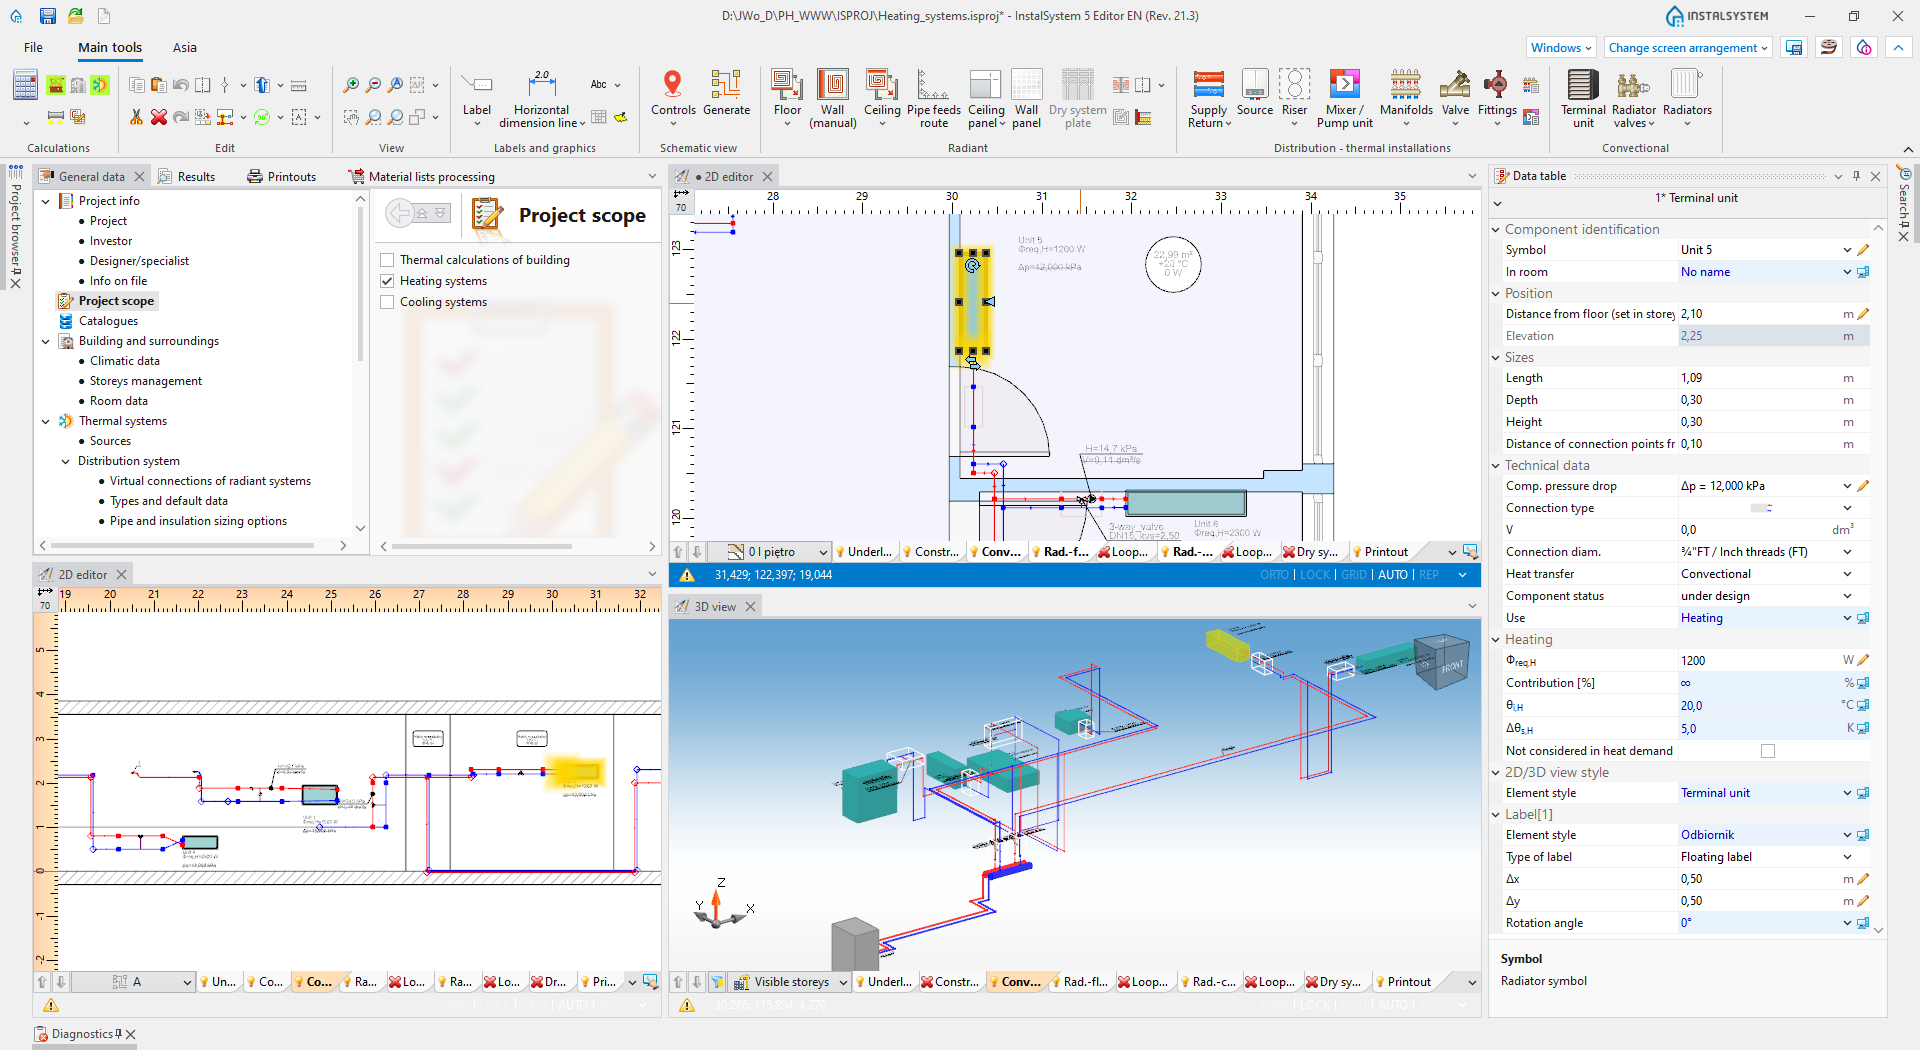
Task: Insert a Valve
Action: 1455,97
